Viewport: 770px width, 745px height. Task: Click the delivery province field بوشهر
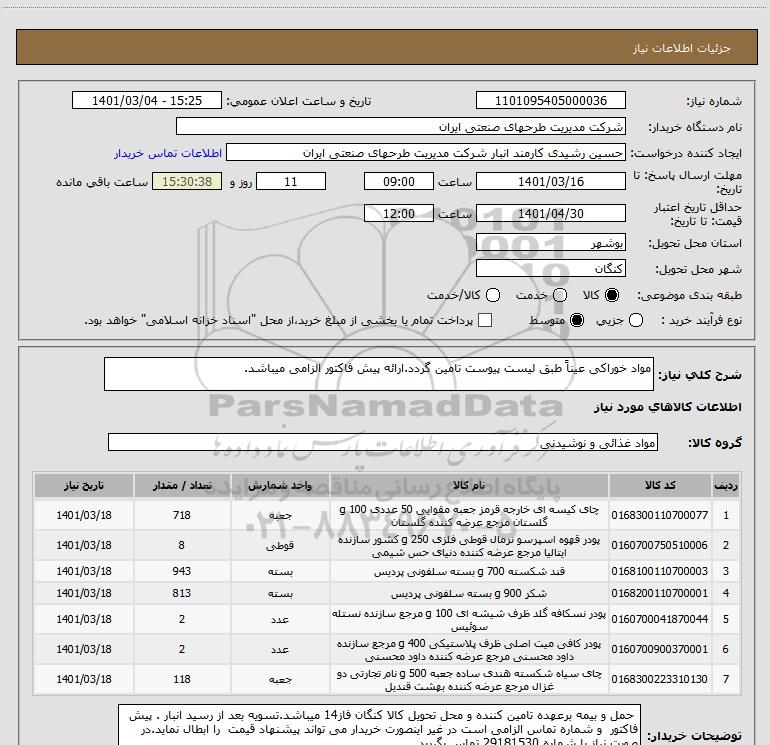click(550, 243)
